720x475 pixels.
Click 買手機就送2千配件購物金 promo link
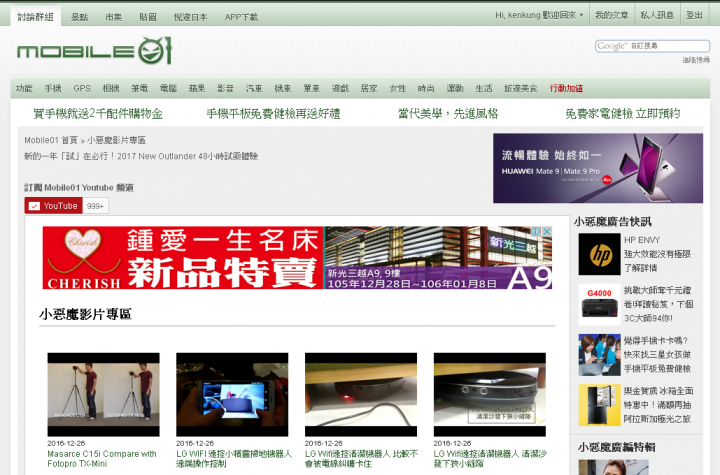click(98, 113)
